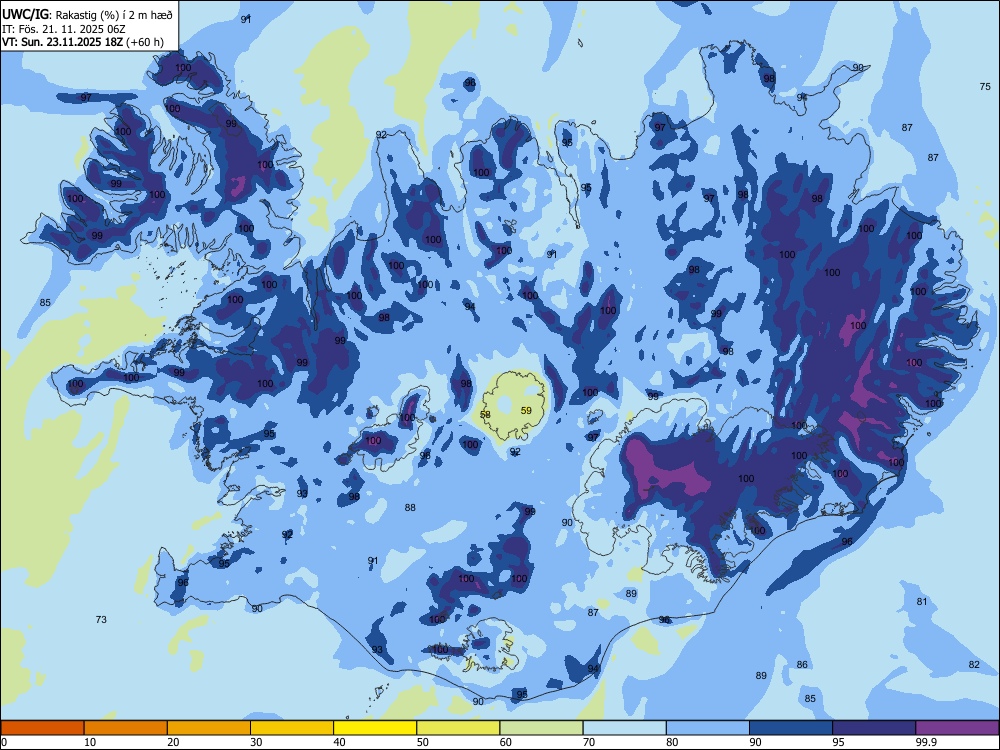
Task: Click the light blue 70–80 legend swatch
Action: pyautogui.click(x=625, y=728)
